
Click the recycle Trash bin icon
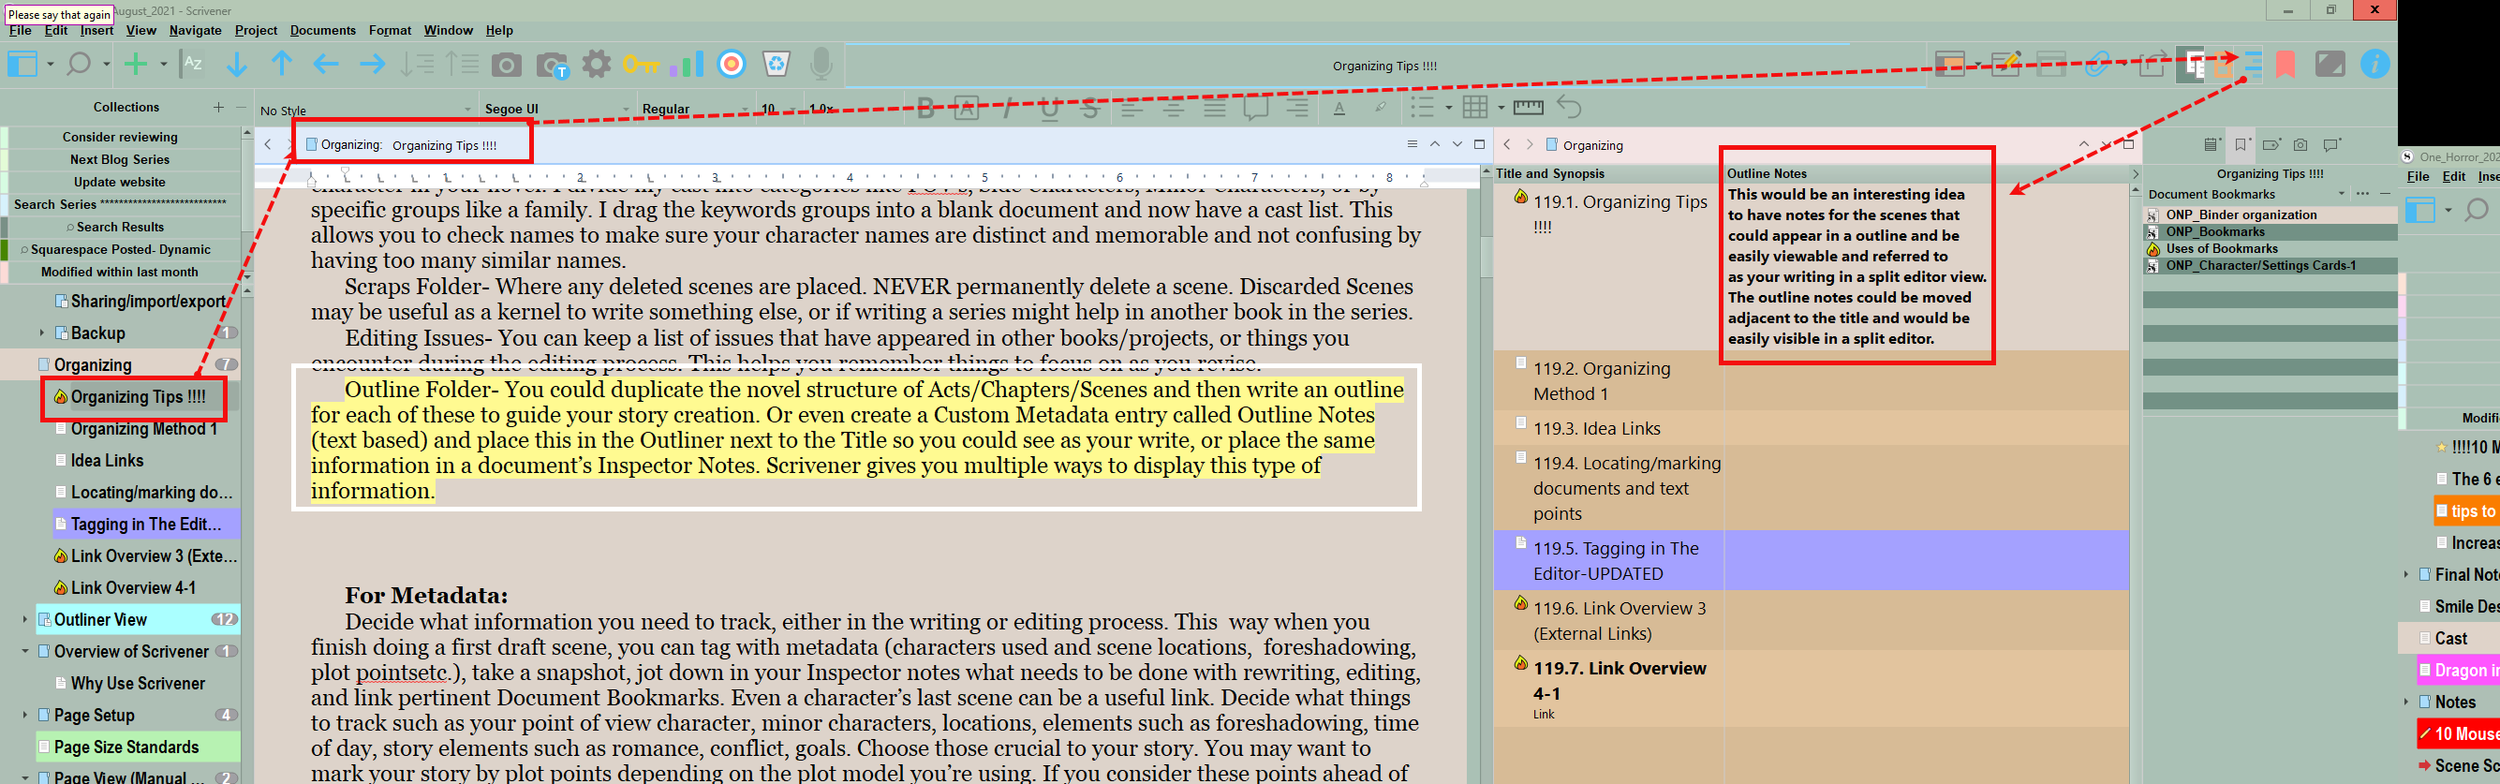tap(777, 64)
